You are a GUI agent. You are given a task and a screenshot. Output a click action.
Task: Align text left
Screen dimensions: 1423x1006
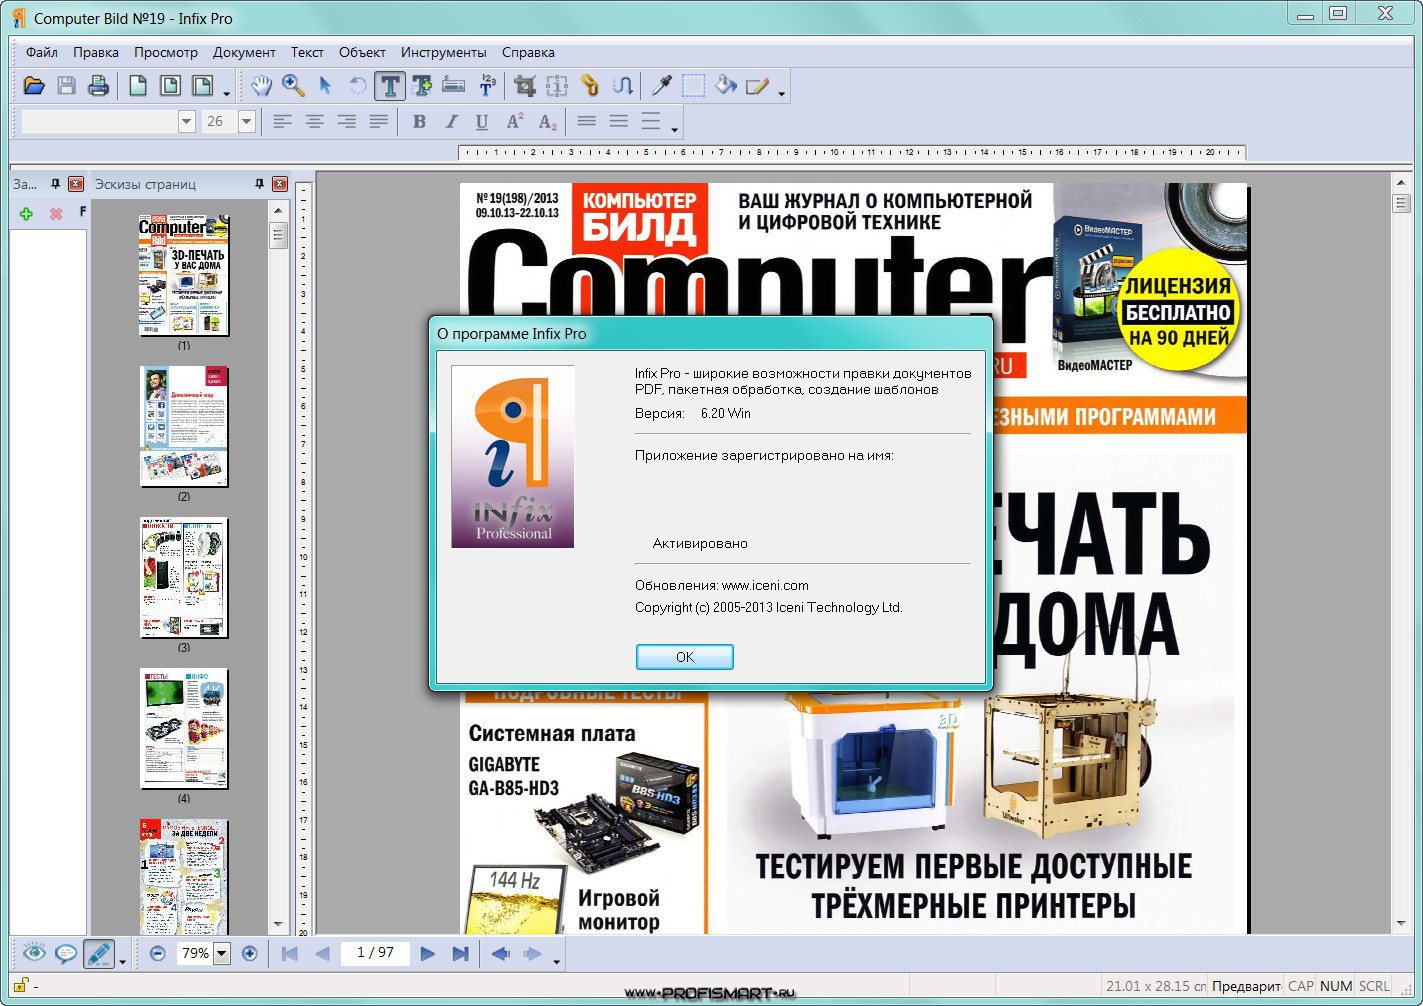[283, 121]
